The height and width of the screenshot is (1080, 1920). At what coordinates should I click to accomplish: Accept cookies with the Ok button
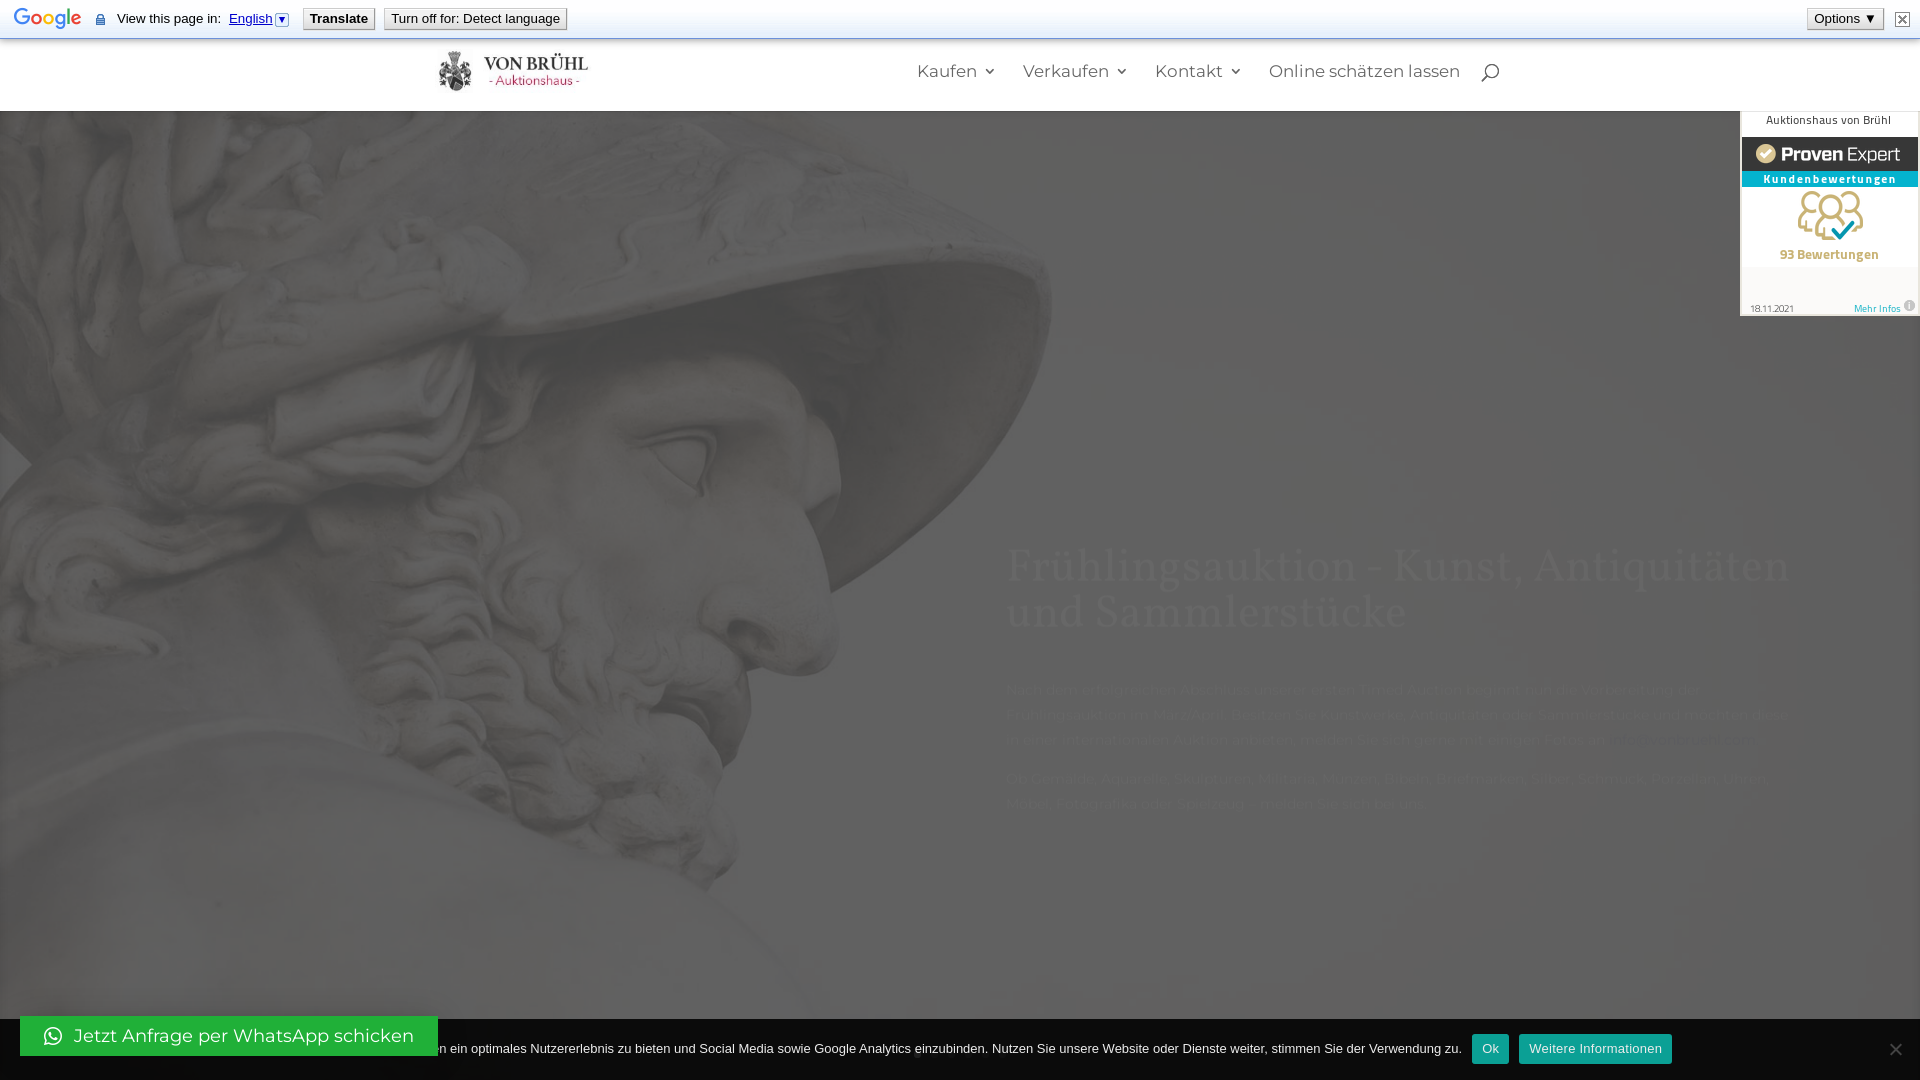1491,1048
